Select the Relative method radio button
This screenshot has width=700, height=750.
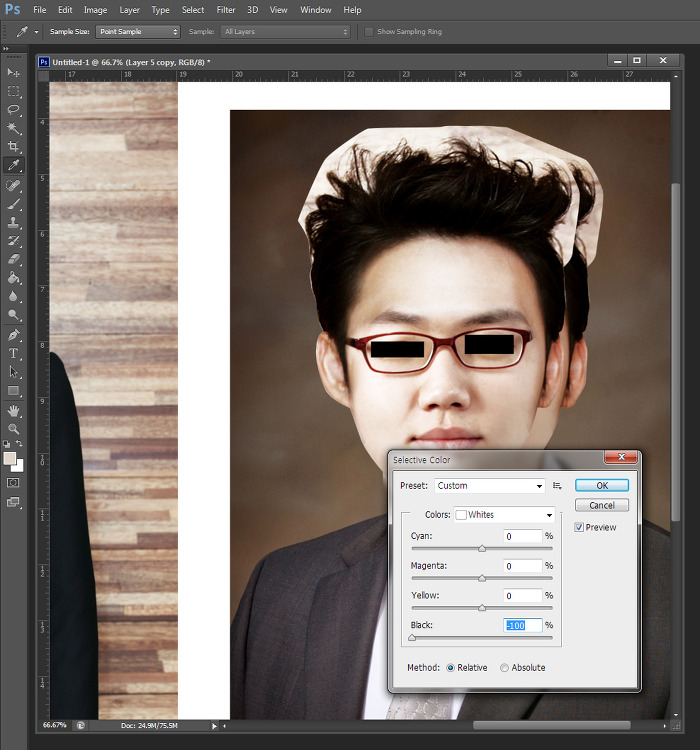pyautogui.click(x=451, y=668)
